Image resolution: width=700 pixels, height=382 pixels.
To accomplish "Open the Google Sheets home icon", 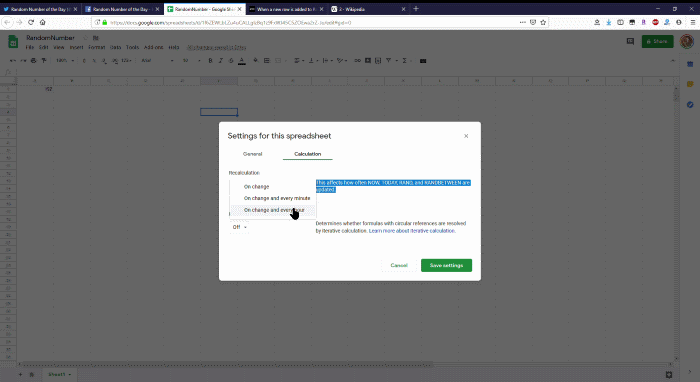I will point(13,42).
